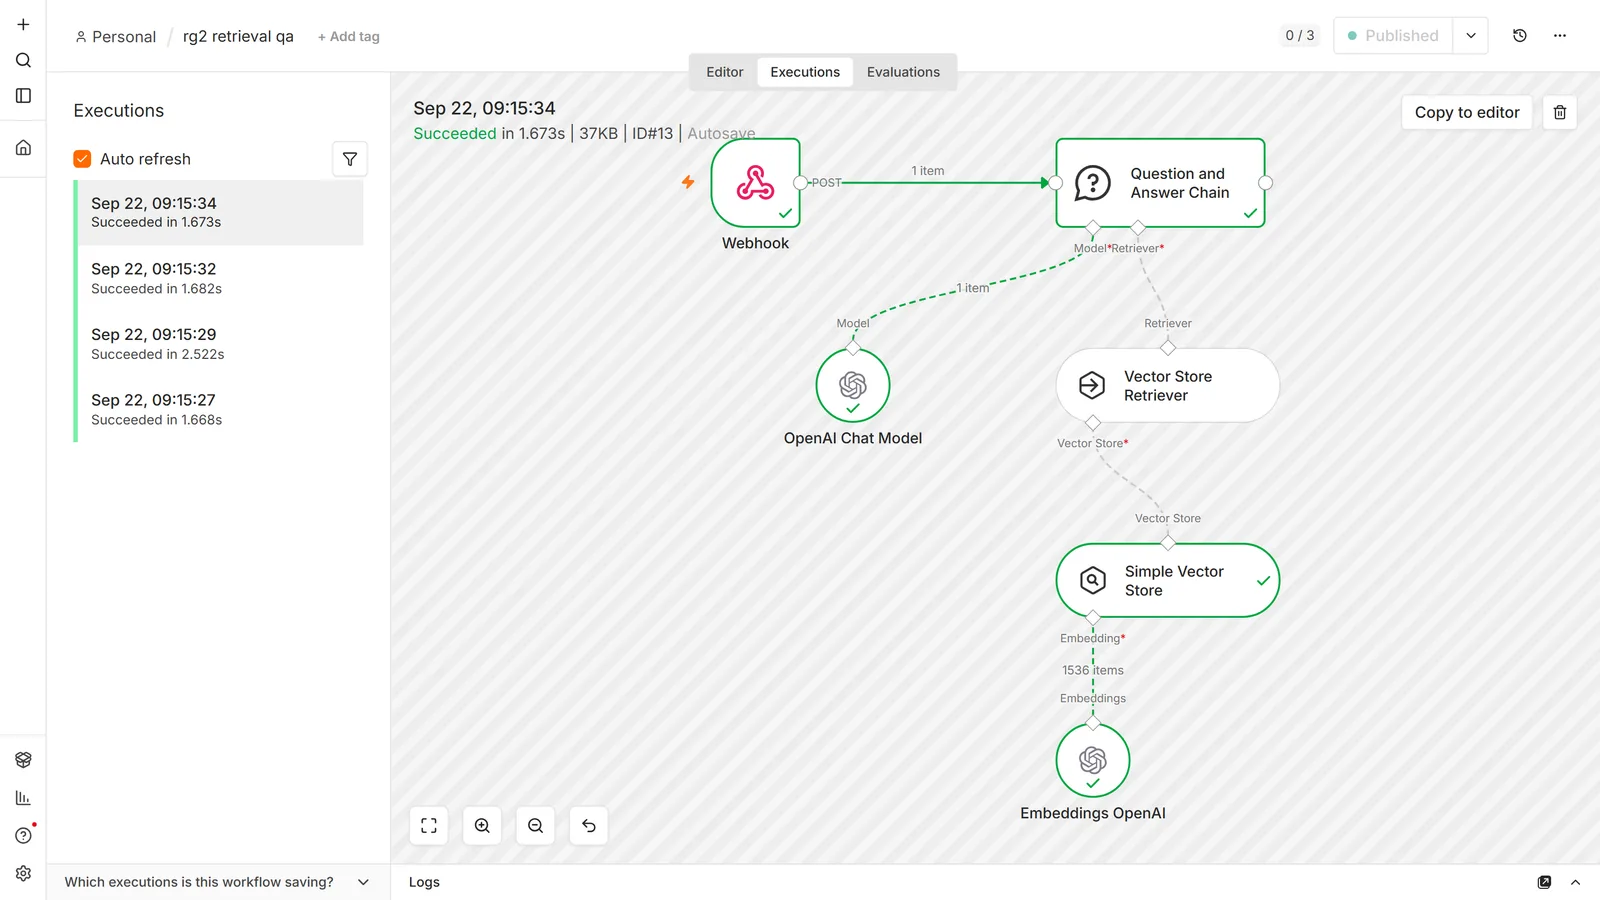This screenshot has height=900, width=1600.
Task: Click the rg2 retrieval qa workflow name
Action: point(238,37)
